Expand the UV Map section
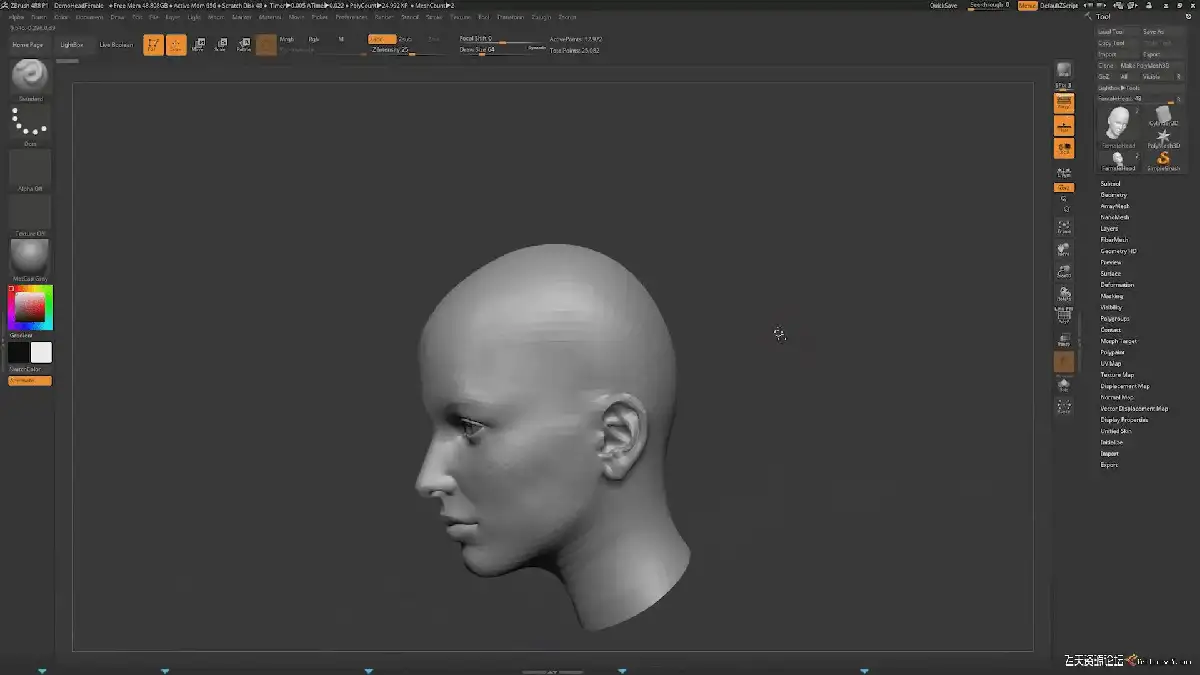 [x=1111, y=363]
